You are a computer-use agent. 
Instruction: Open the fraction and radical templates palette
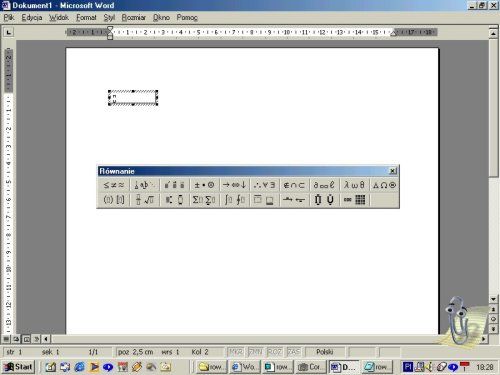point(145,200)
